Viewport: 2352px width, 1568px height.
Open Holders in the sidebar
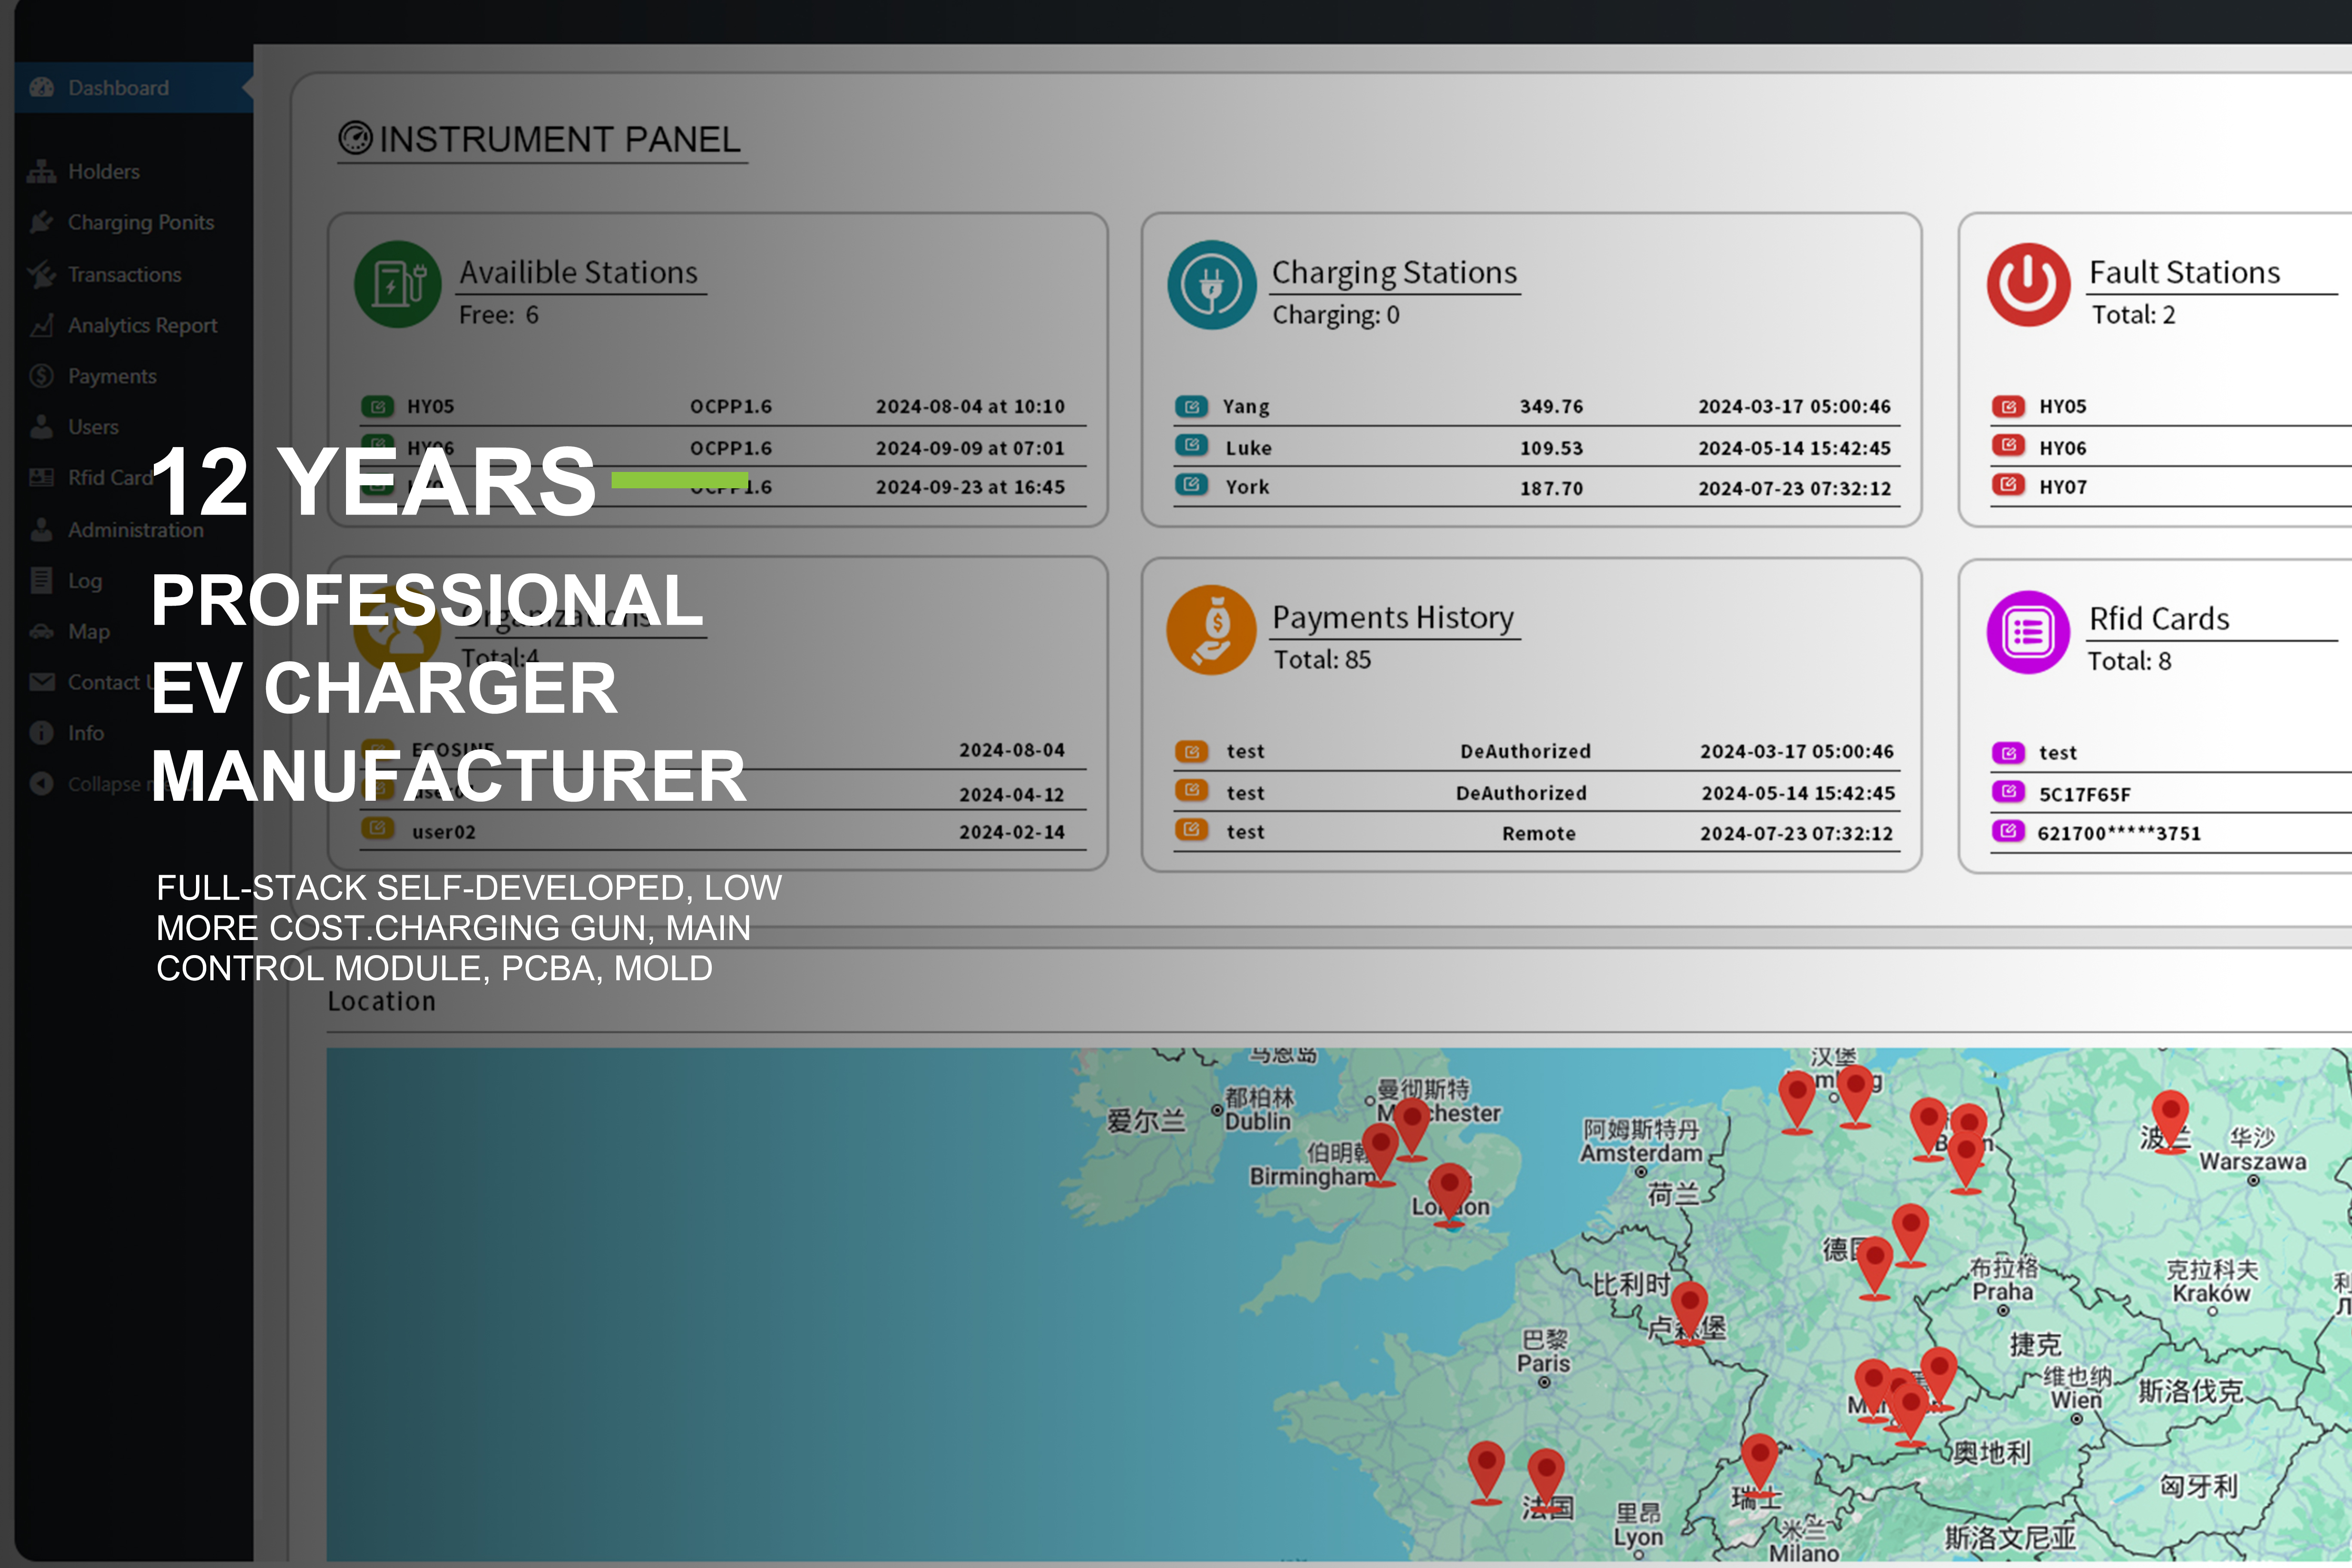coord(103,171)
